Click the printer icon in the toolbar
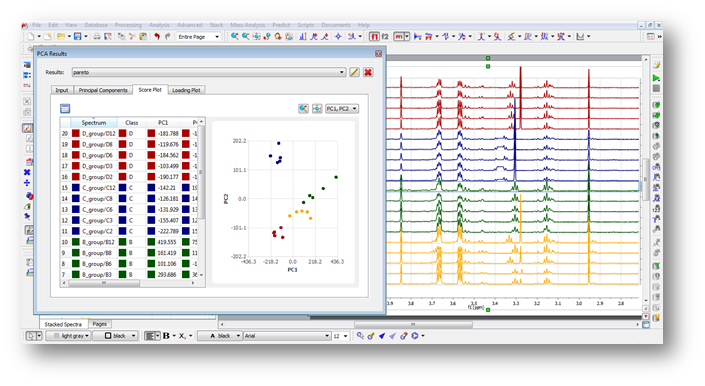 click(97, 36)
